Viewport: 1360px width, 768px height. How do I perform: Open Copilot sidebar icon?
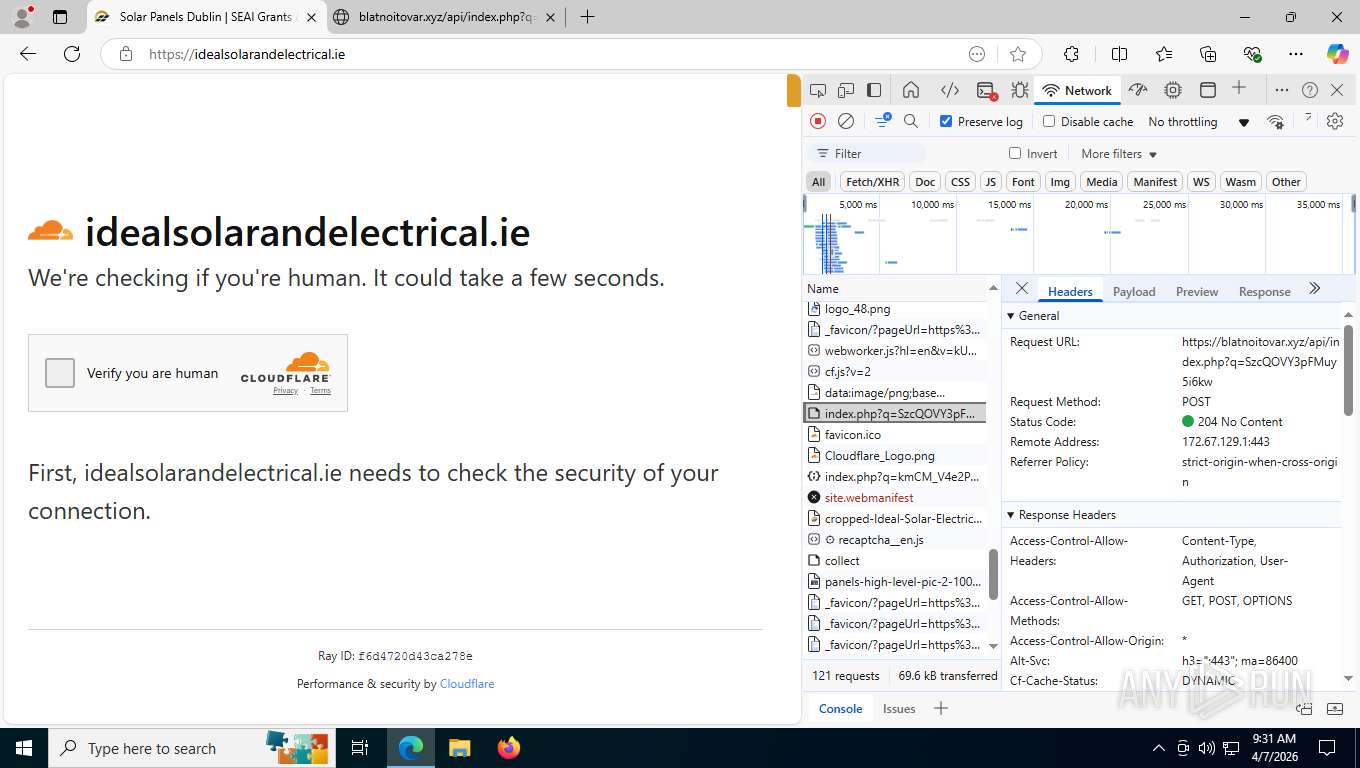click(1337, 54)
